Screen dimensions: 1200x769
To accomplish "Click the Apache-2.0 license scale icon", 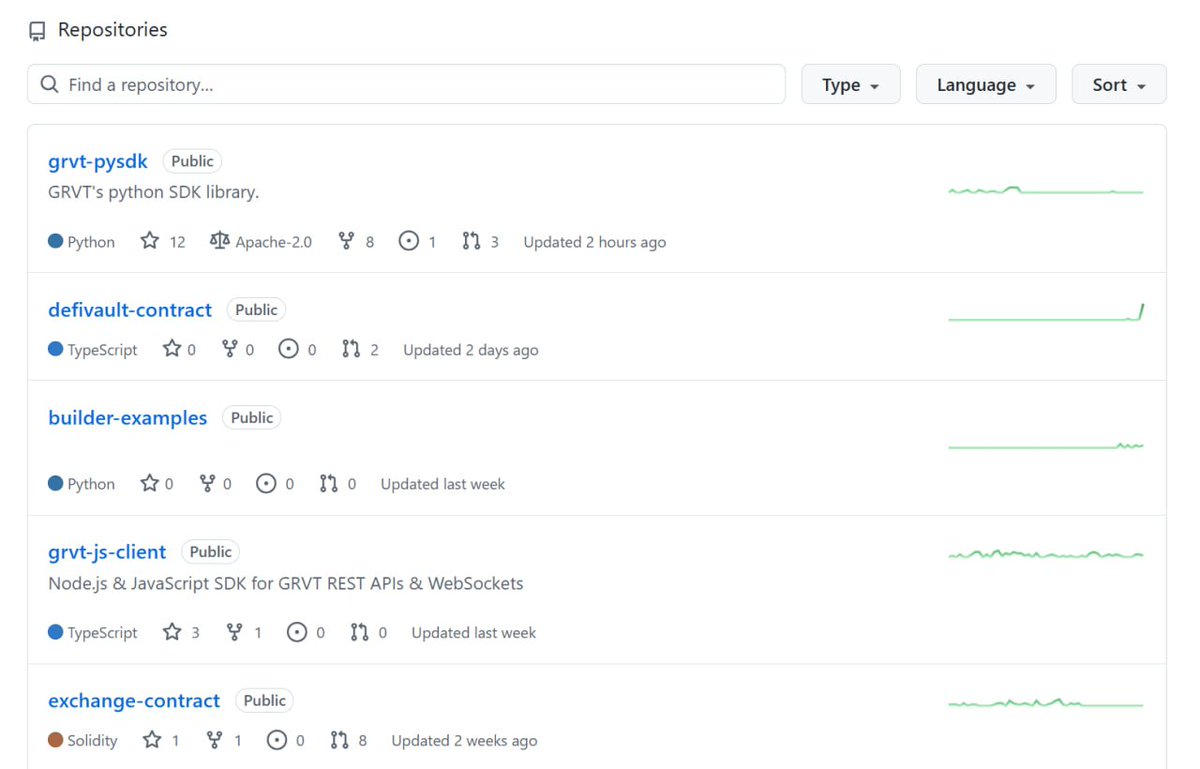I will tap(220, 241).
